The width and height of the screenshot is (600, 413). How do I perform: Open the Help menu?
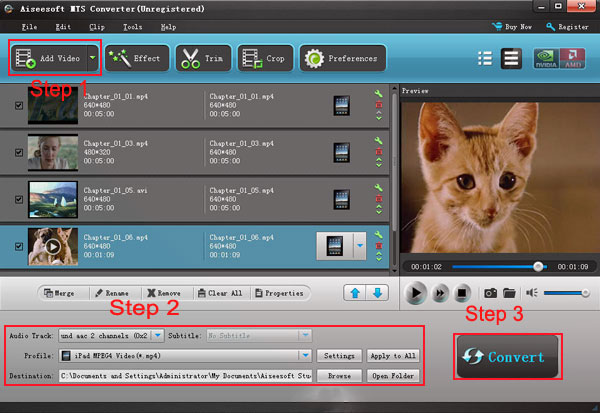coord(168,27)
